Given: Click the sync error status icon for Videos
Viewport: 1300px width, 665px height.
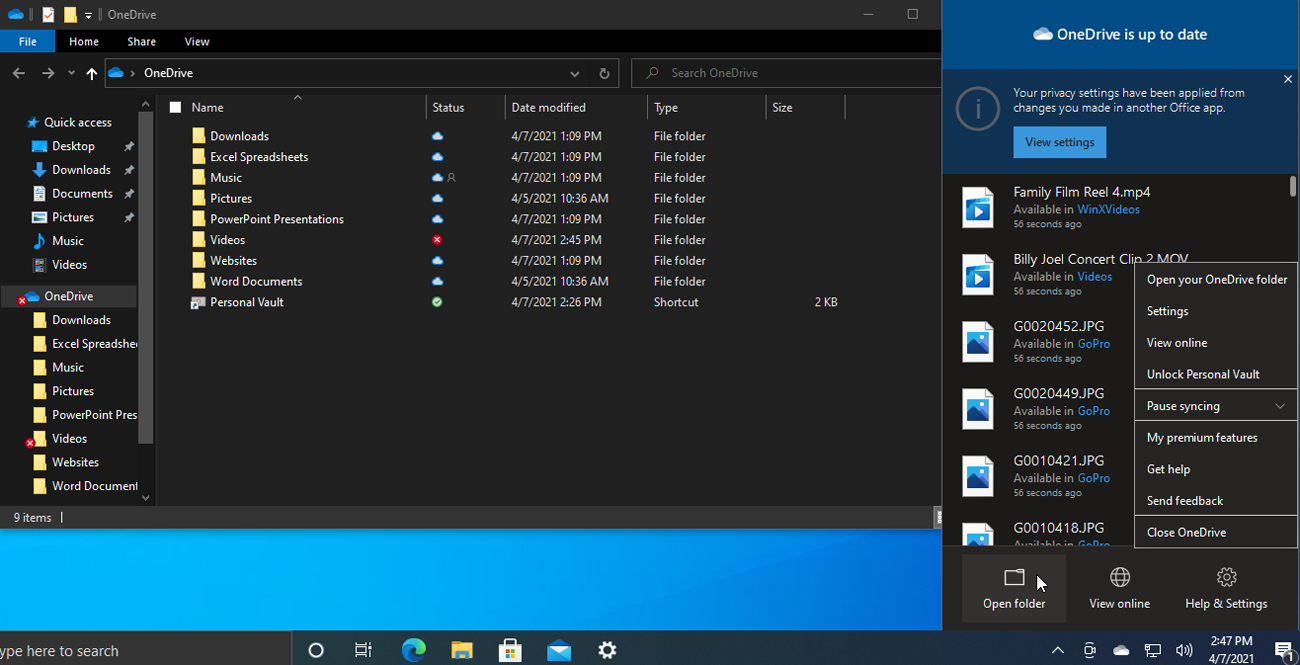Looking at the screenshot, I should (x=437, y=240).
